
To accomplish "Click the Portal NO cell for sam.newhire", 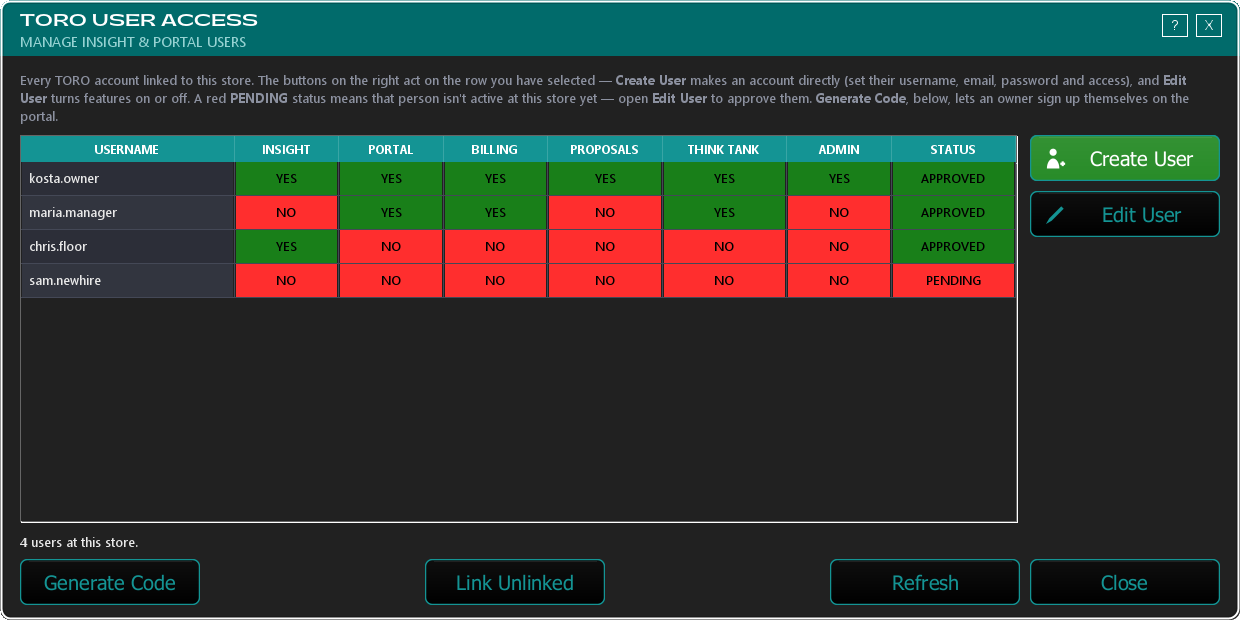I will pos(391,281).
